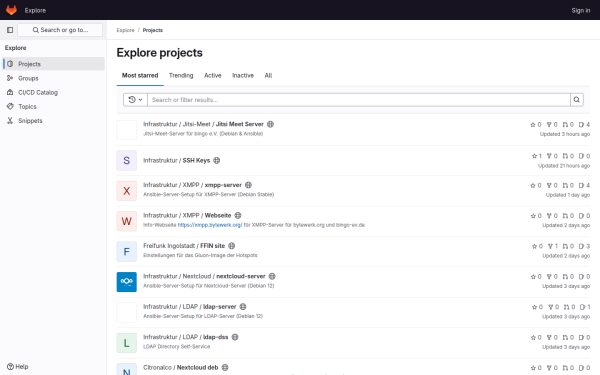Click the S avatar of SSH Keys
The image size is (600, 375).
point(127,160)
